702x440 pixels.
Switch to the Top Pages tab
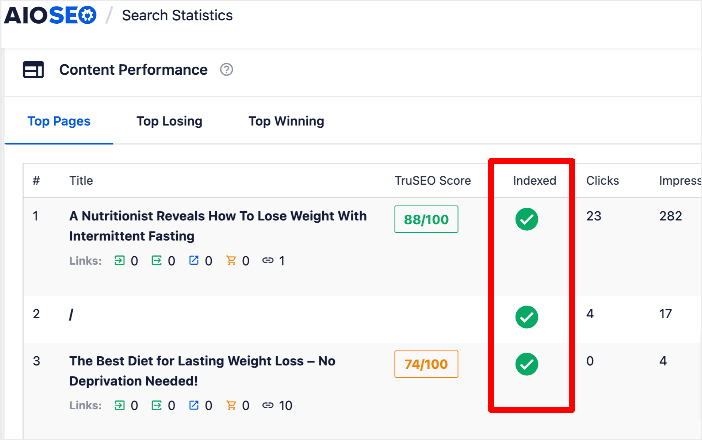(x=59, y=122)
